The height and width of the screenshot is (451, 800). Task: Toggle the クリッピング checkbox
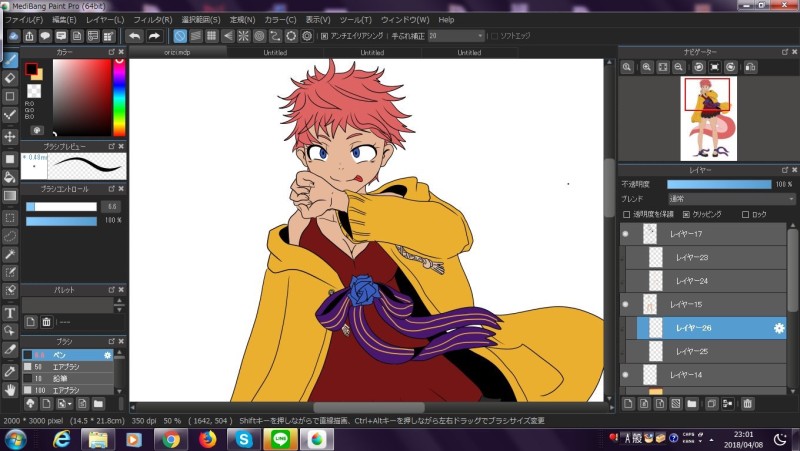(x=686, y=214)
